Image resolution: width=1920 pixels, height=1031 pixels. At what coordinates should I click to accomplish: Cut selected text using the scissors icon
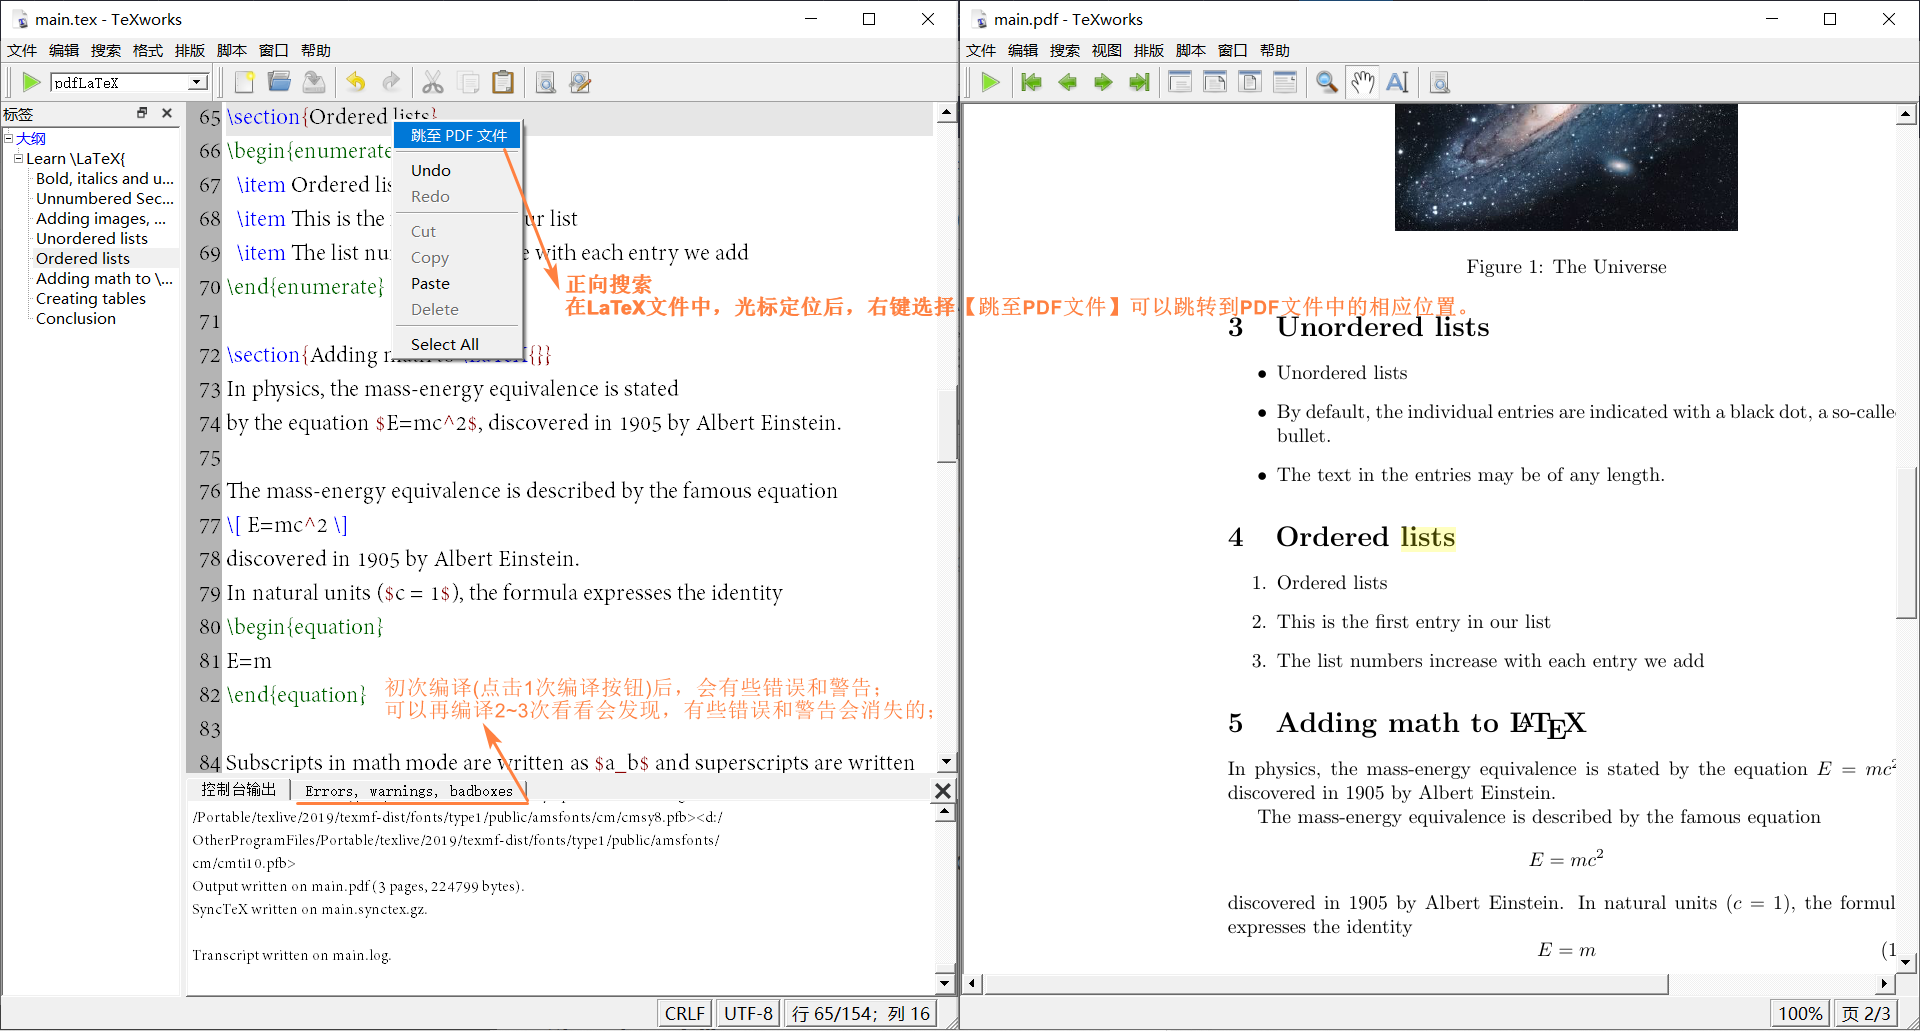(433, 82)
